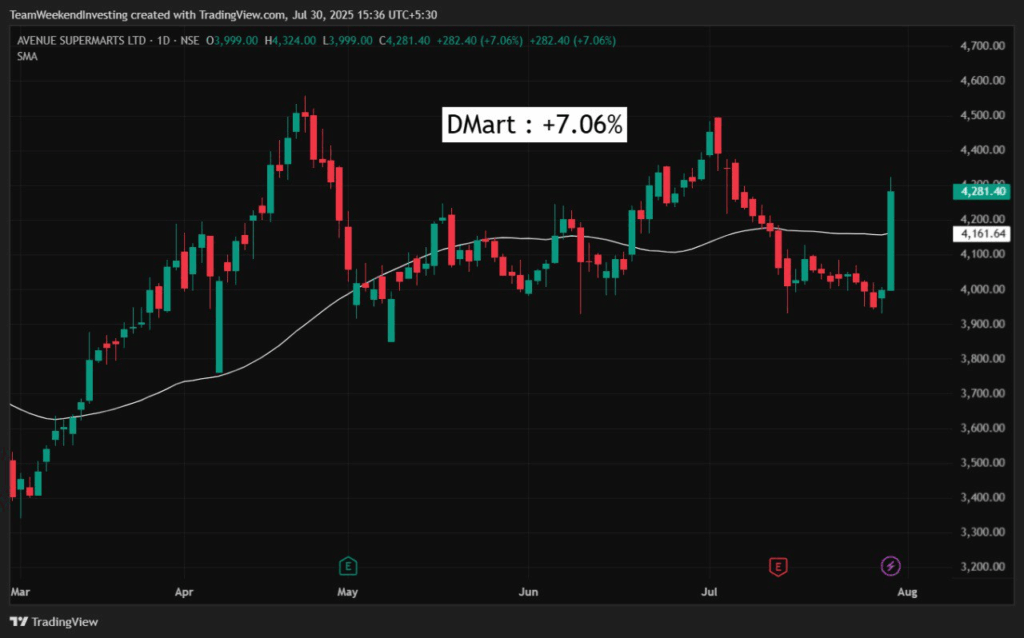Screen dimensions: 1024x638
Task: Click the TradingView logo at the bottom
Action: [x=54, y=622]
